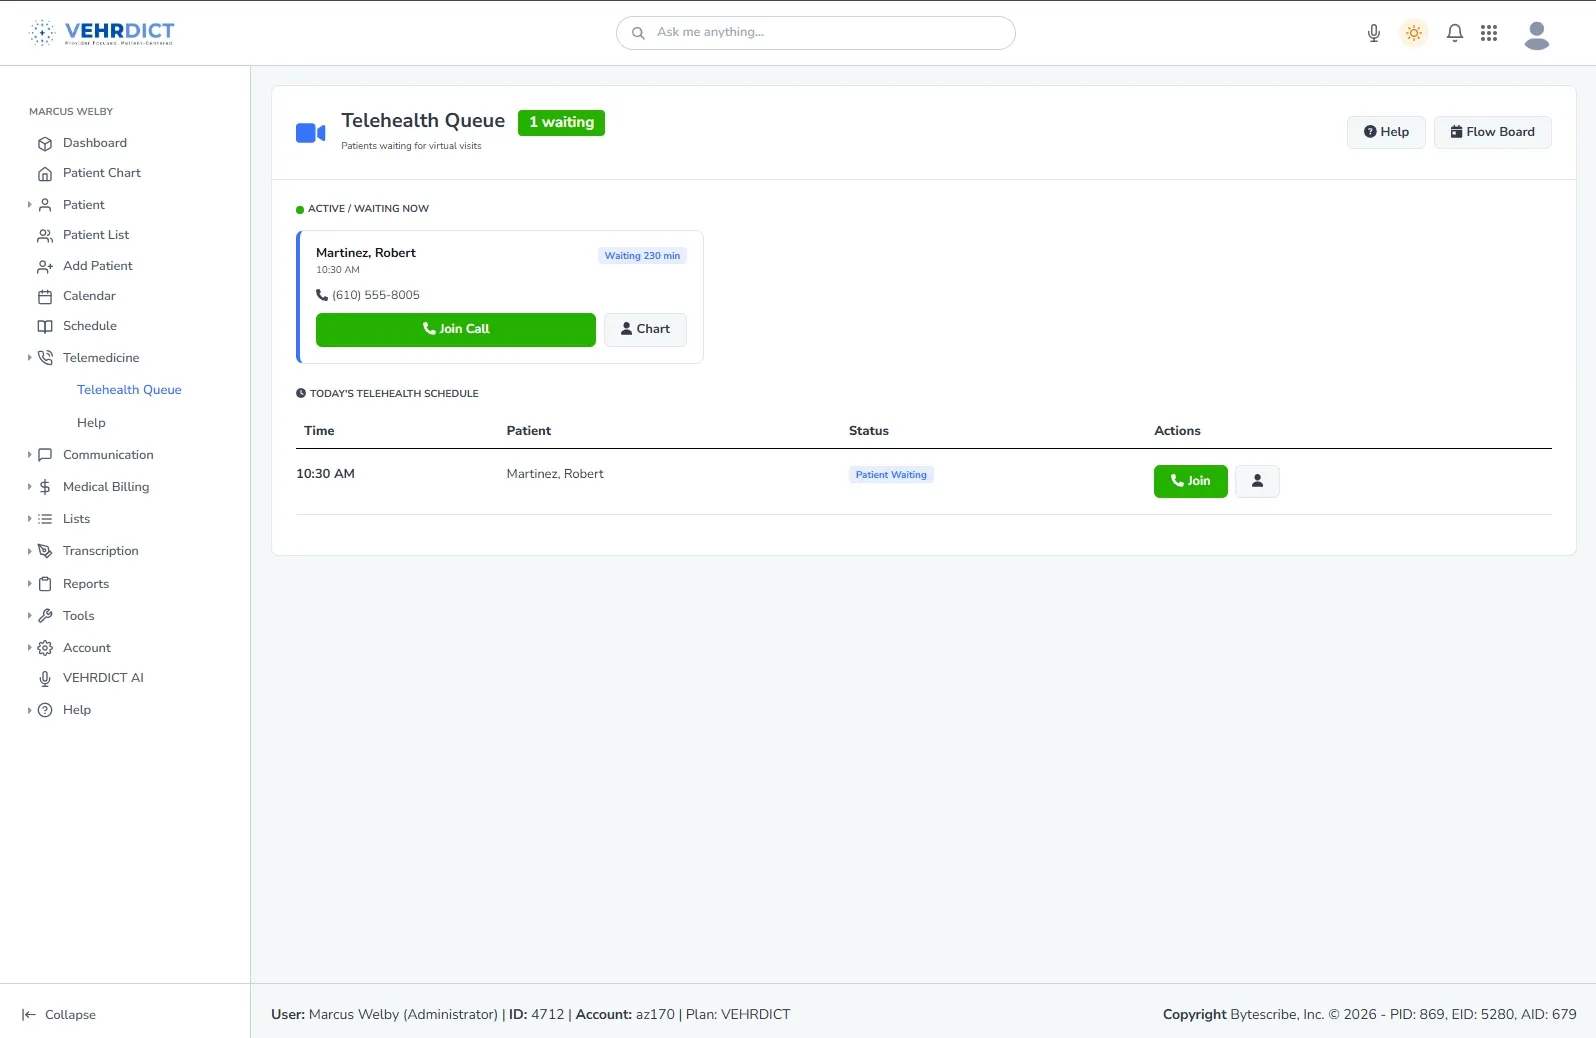Expand the Patient menu arrow

coord(29,205)
